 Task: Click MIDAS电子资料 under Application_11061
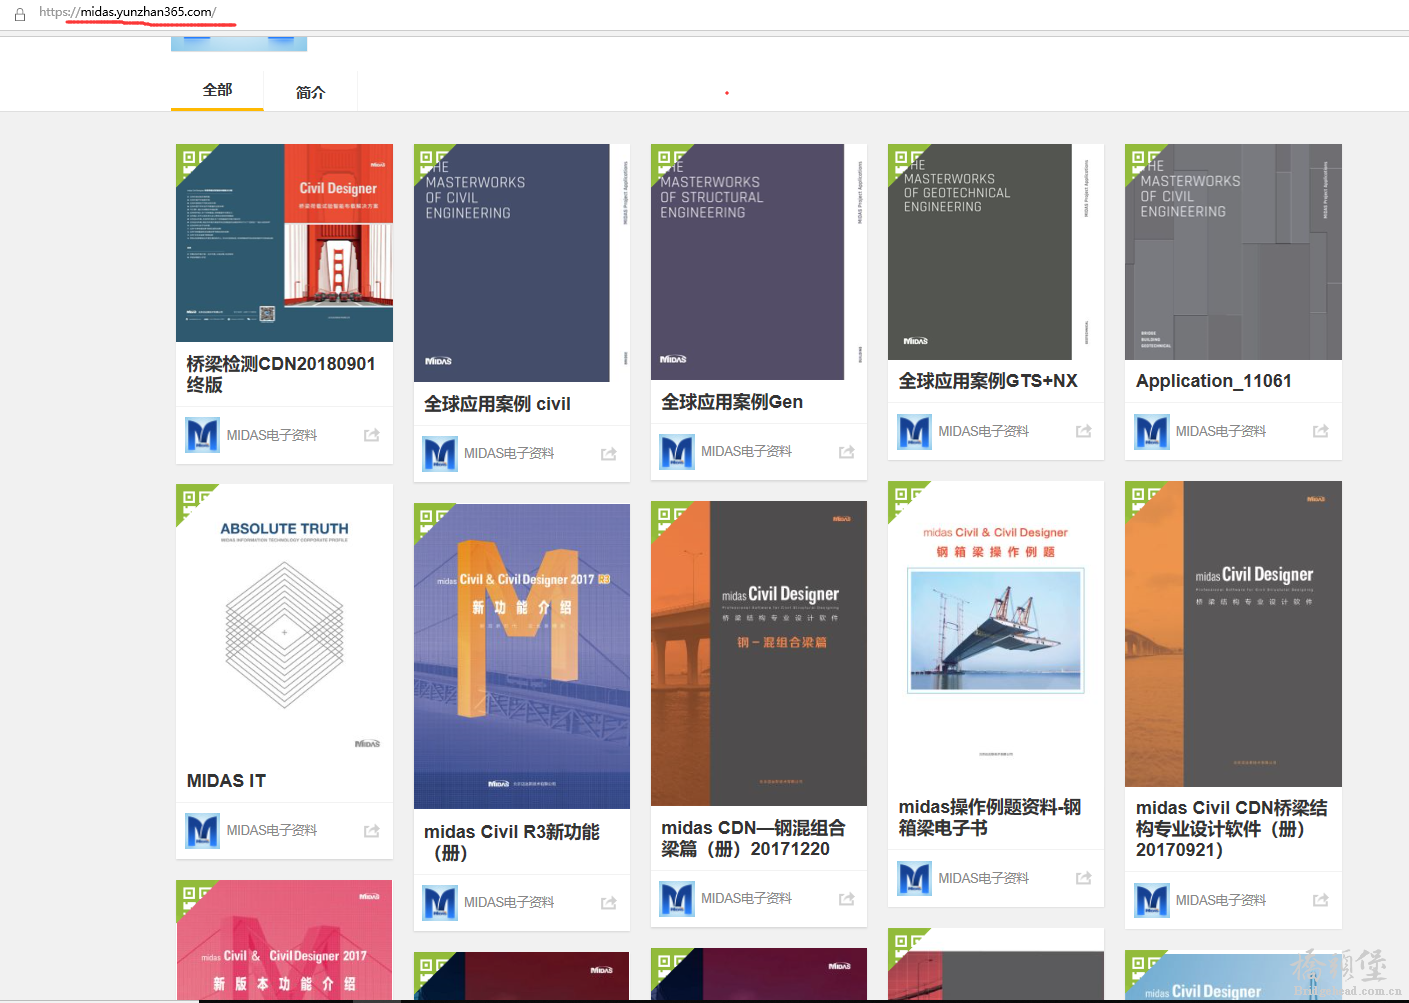coord(1221,431)
